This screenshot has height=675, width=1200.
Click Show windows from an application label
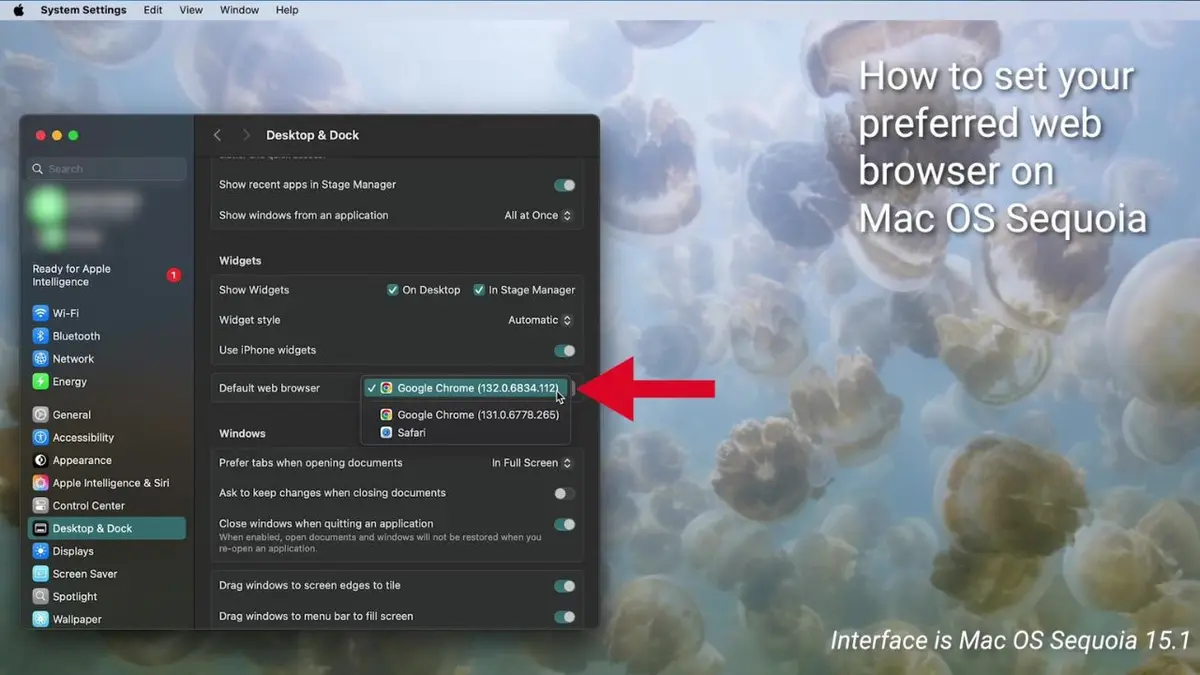pyautogui.click(x=304, y=215)
